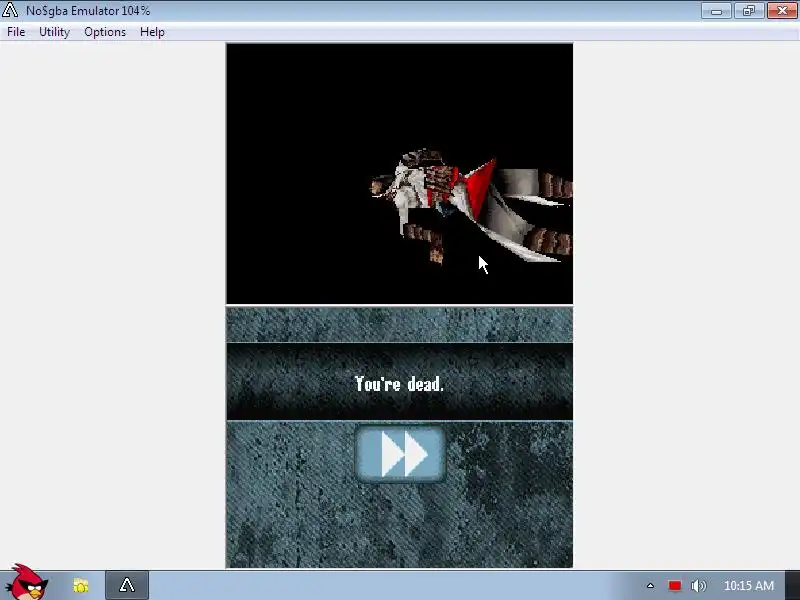Show hidden system tray icons arrow
800x600 pixels.
click(650, 586)
